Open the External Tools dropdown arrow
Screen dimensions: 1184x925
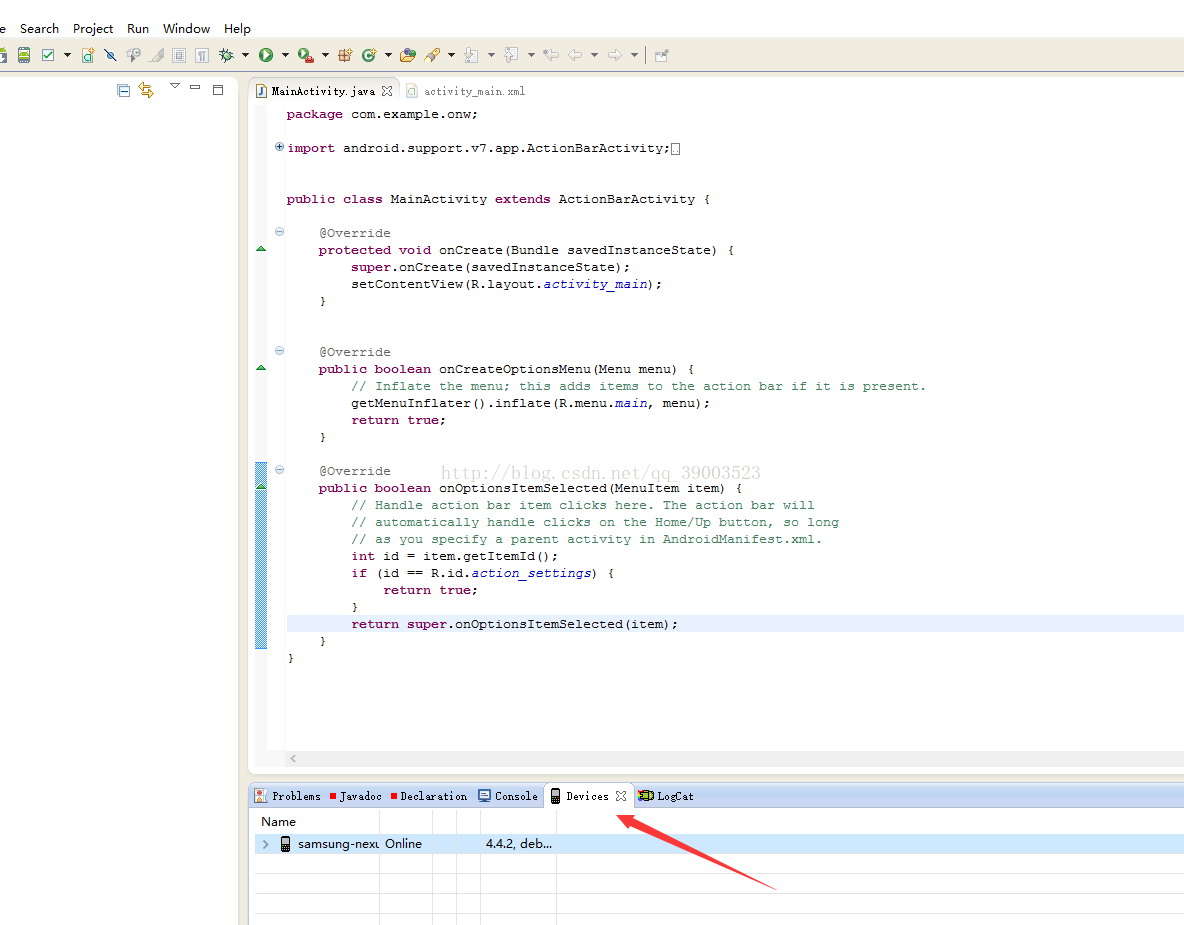(325, 55)
